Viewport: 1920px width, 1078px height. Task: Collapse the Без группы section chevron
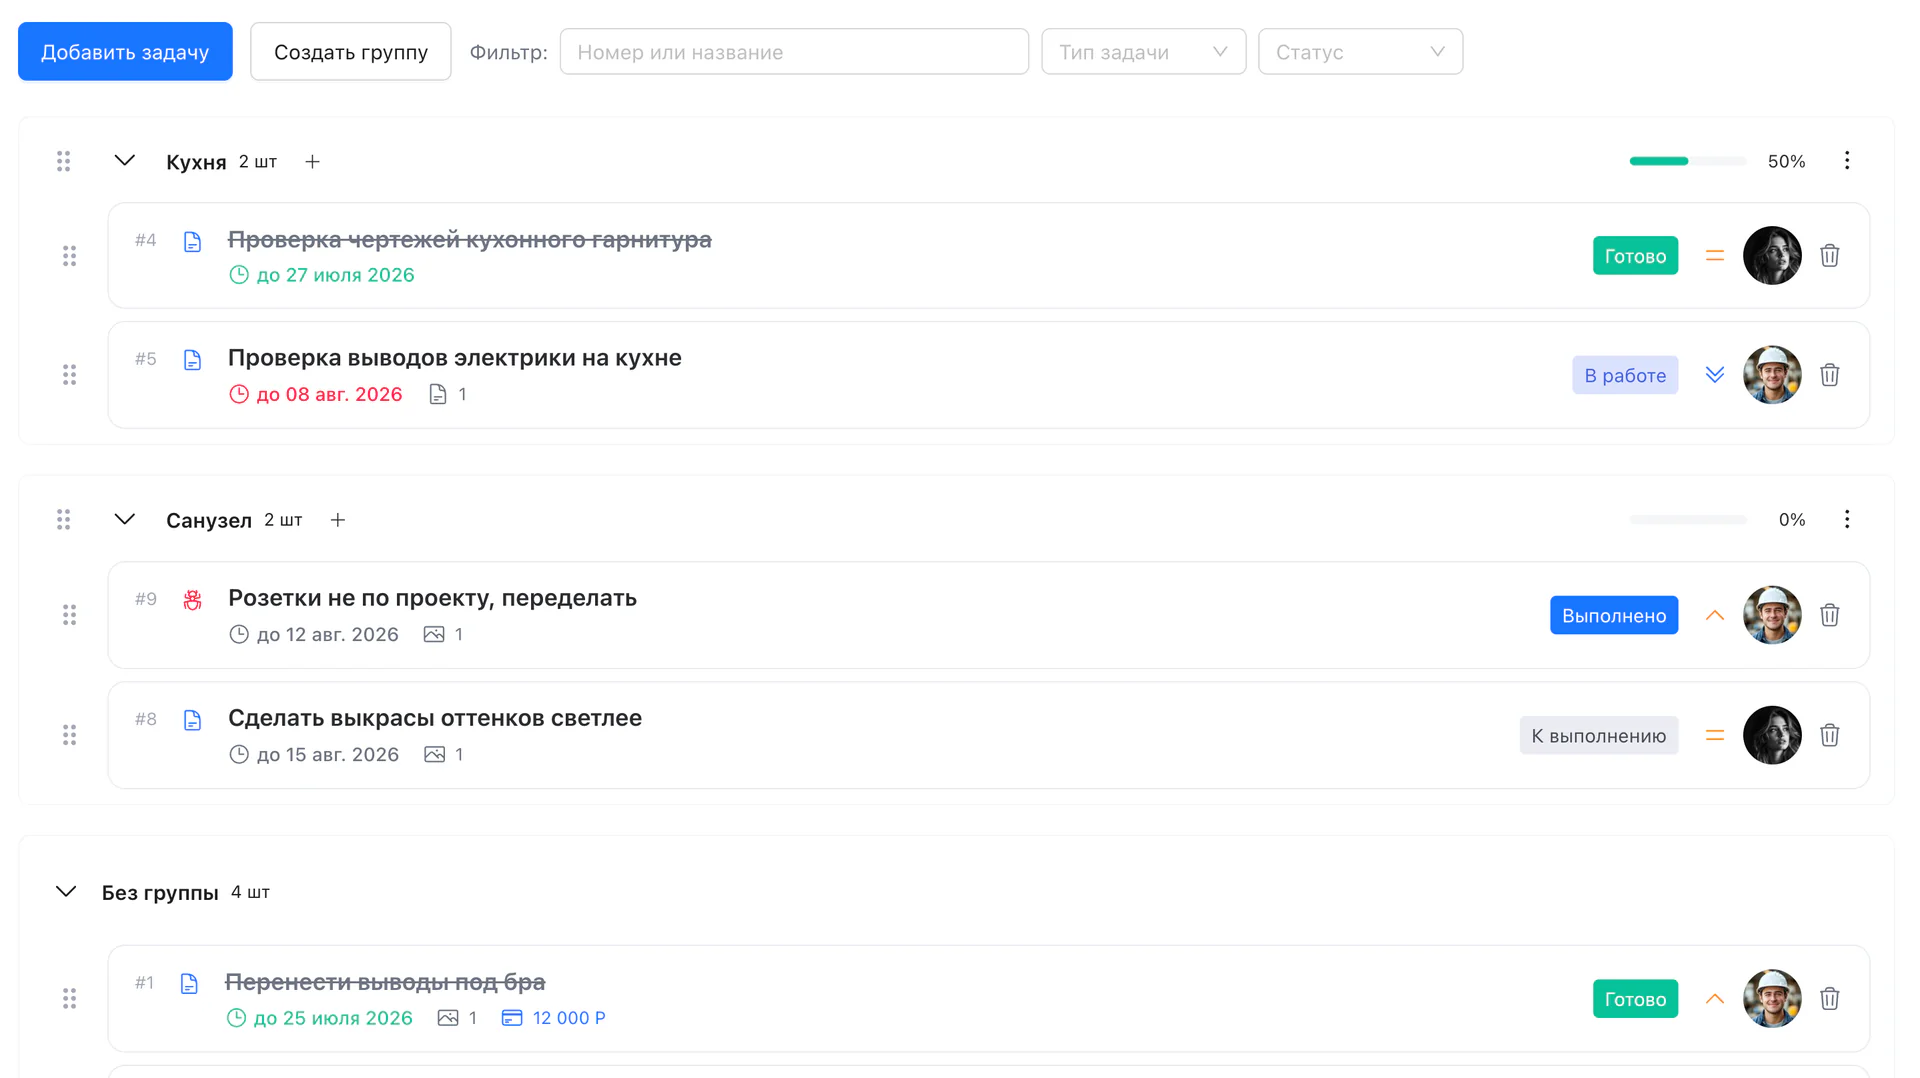tap(66, 892)
